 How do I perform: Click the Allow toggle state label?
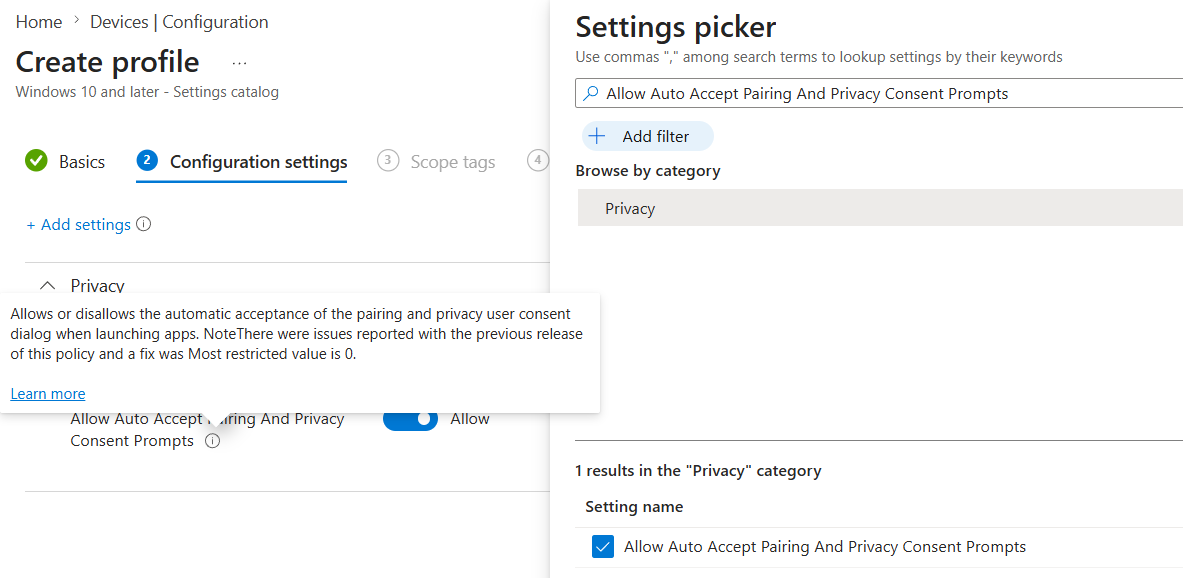[x=470, y=418]
